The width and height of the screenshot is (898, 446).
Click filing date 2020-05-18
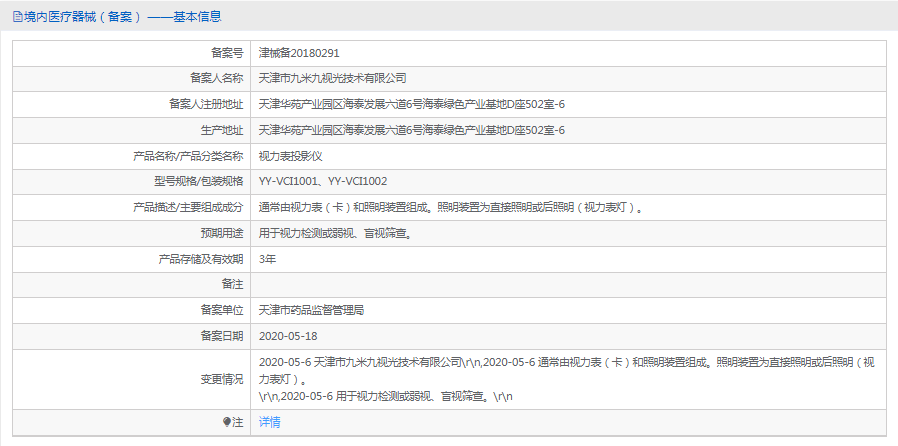[x=288, y=336]
